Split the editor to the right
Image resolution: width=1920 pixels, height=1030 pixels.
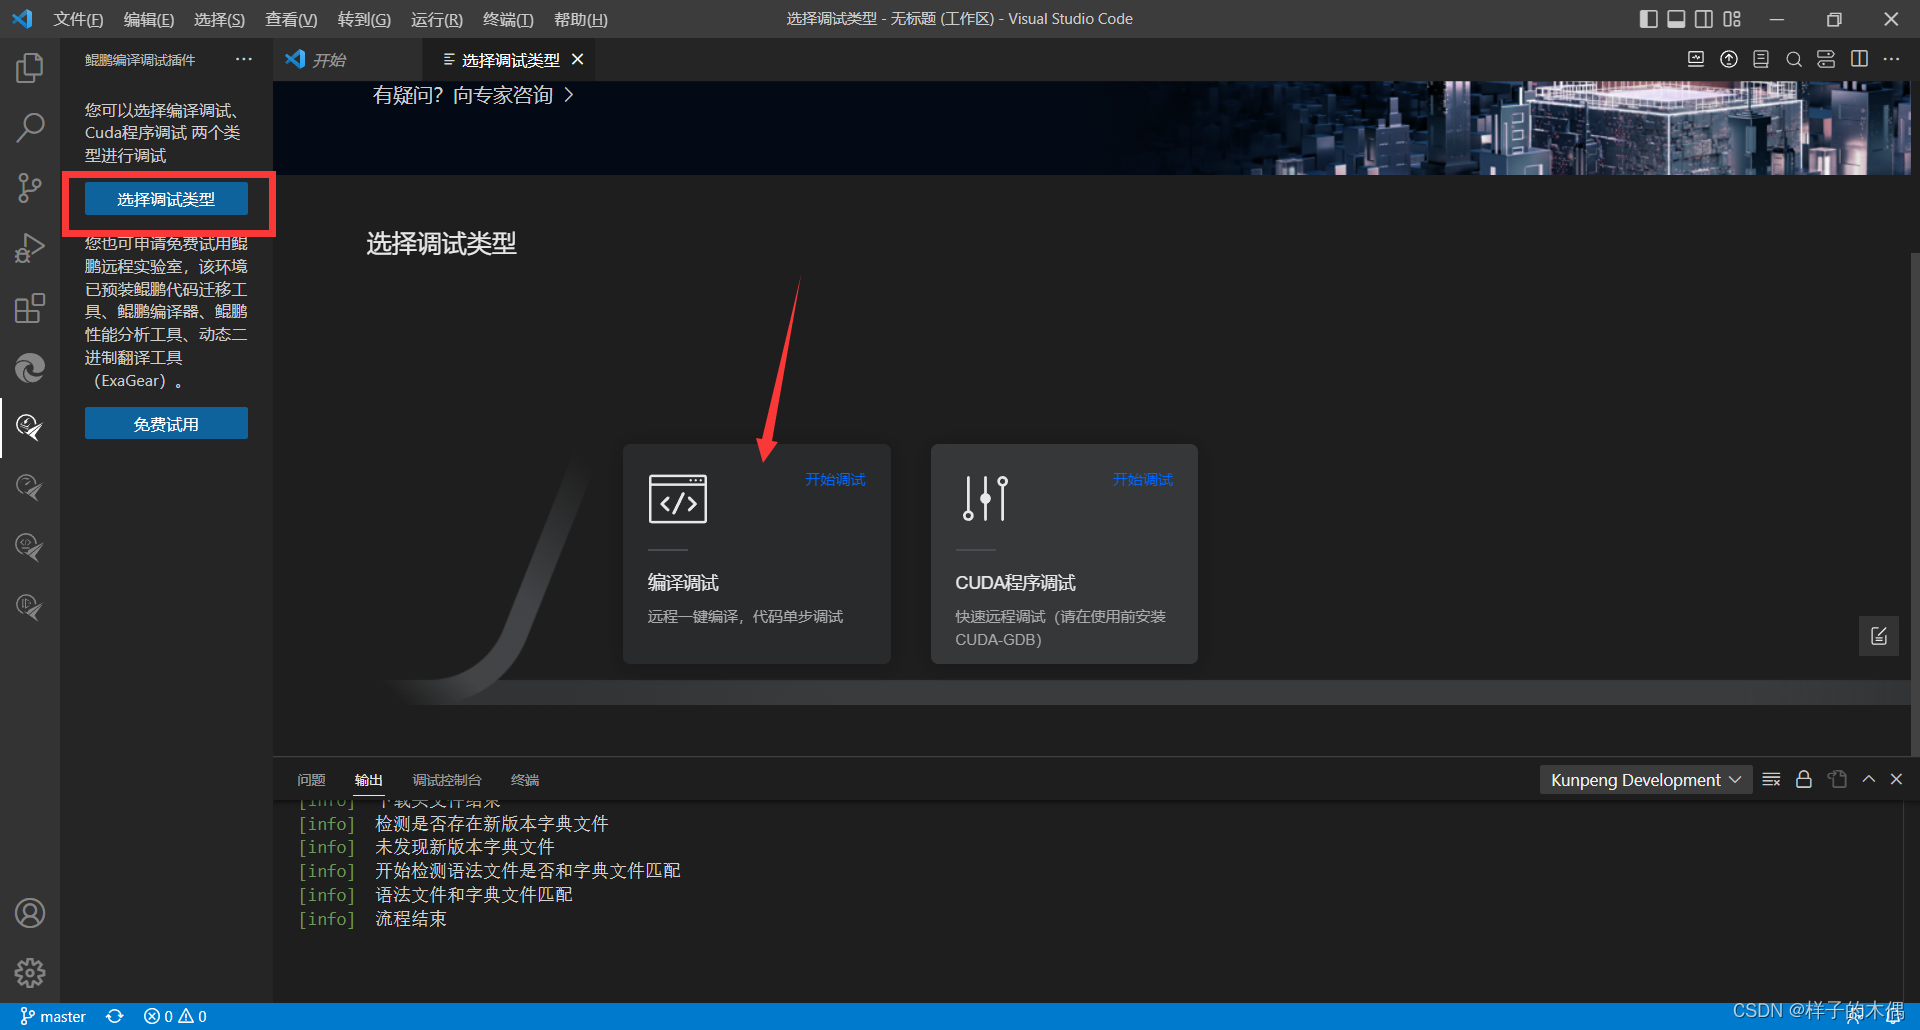(1859, 60)
